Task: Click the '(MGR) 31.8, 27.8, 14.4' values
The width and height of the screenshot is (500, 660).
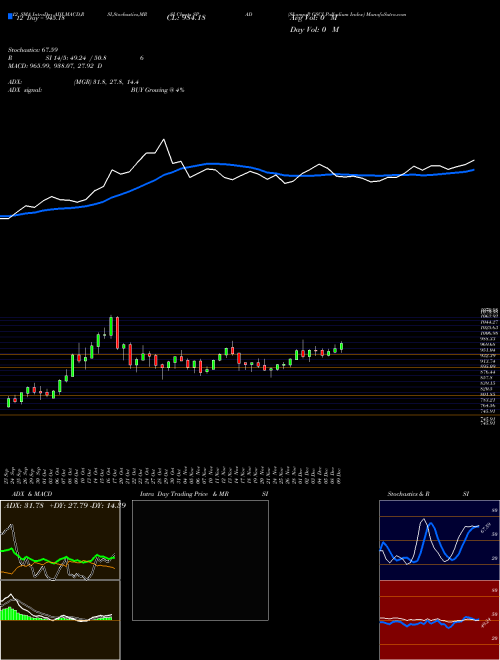Action: (x=106, y=82)
